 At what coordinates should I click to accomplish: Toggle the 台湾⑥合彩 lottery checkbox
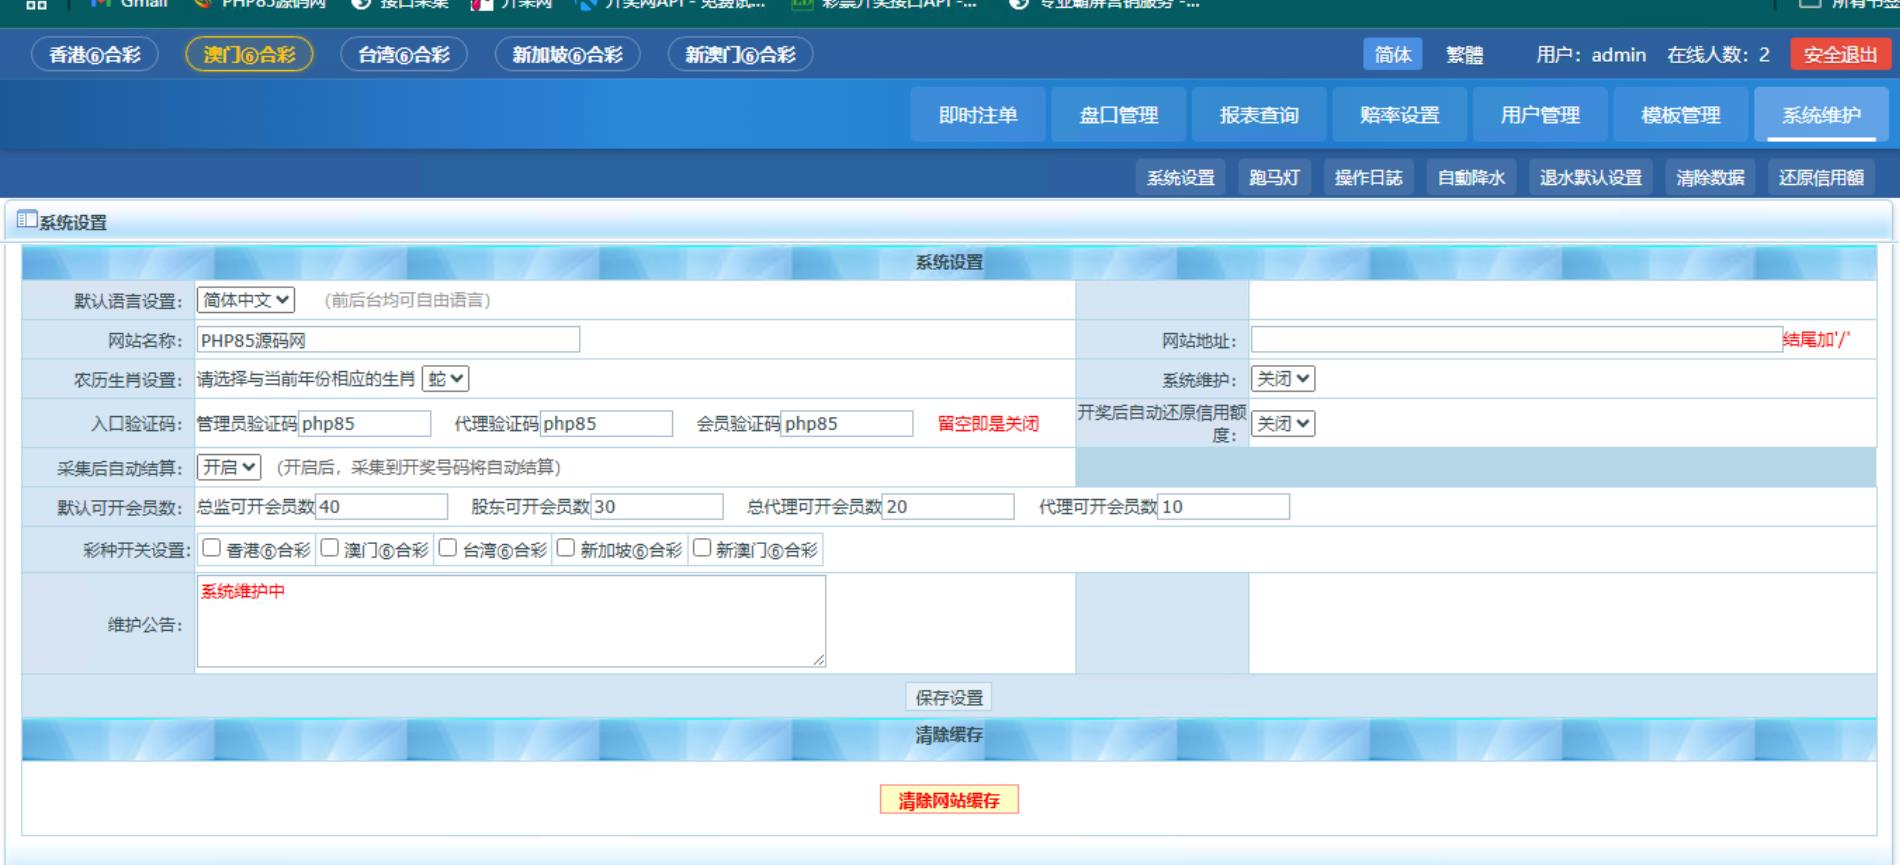[x=448, y=548]
